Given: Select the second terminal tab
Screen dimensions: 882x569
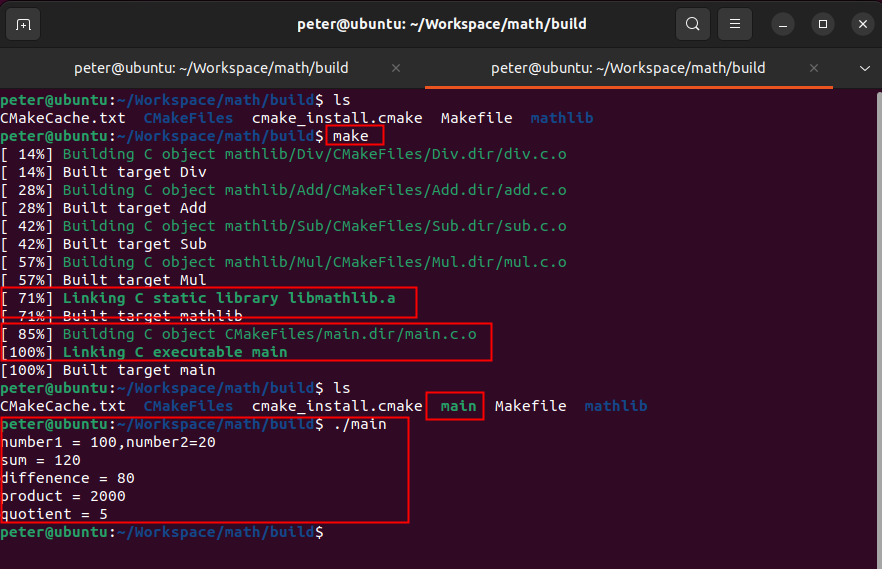Looking at the screenshot, I should 627,68.
